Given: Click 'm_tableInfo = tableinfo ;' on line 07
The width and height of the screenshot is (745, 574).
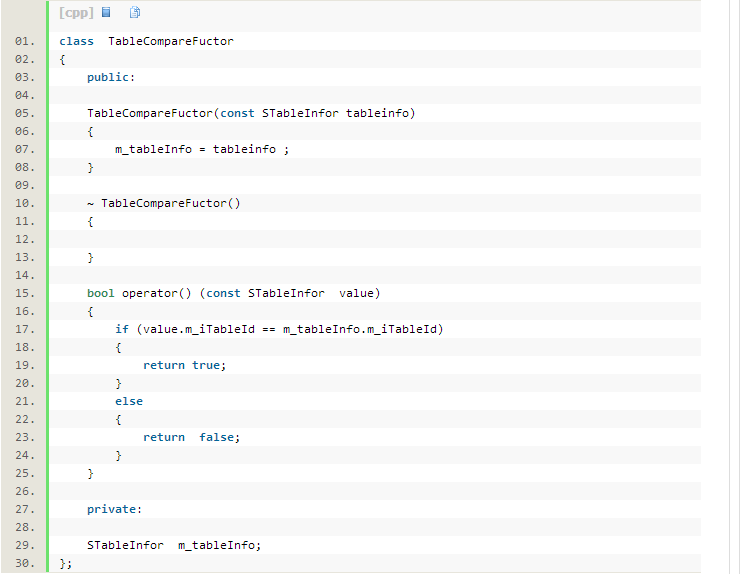Looking at the screenshot, I should pyautogui.click(x=202, y=150).
